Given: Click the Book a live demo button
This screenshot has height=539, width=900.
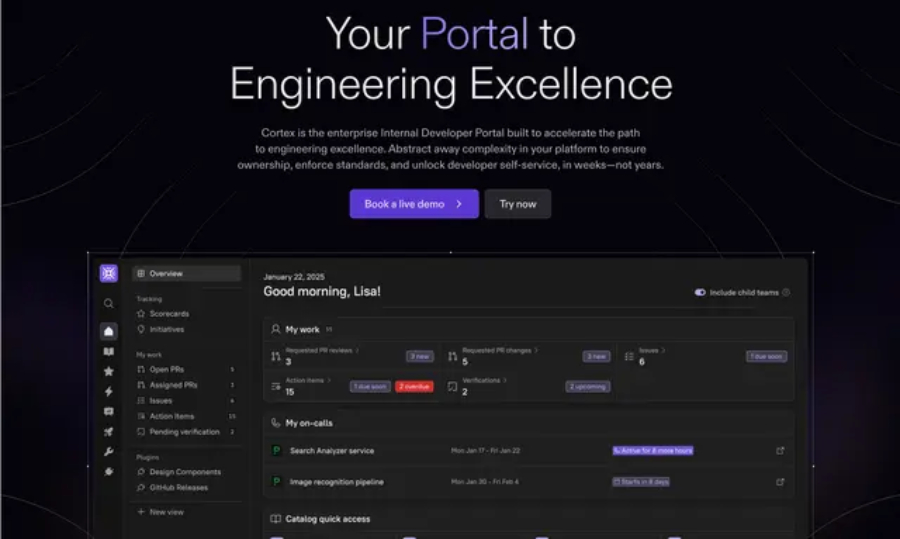Looking at the screenshot, I should 414,204.
